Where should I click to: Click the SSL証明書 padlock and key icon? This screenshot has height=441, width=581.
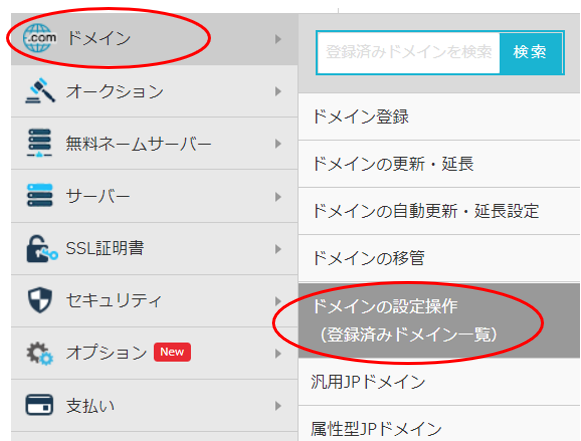42,249
